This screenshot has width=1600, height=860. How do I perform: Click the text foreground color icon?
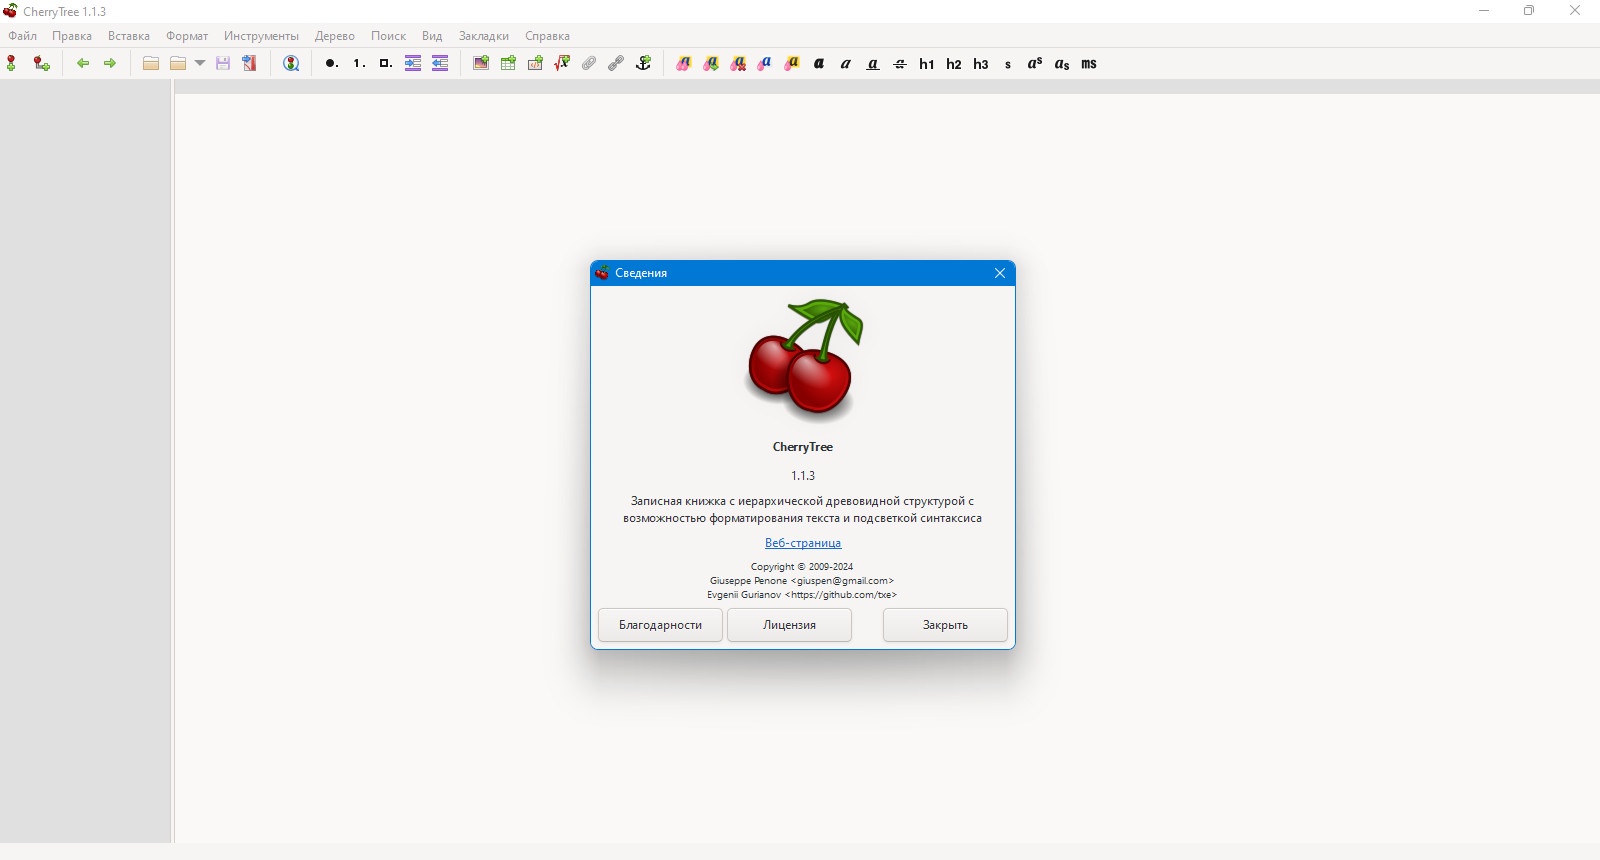765,63
